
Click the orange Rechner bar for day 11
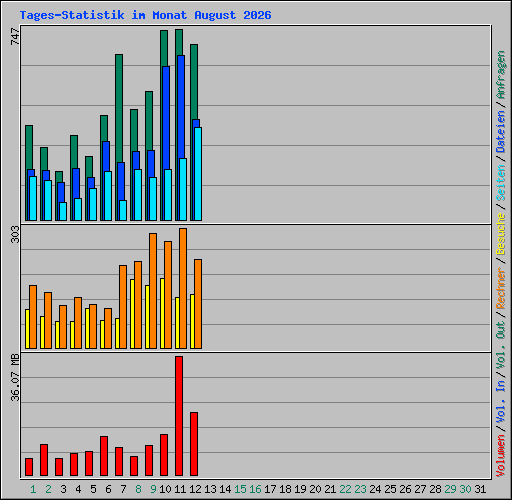(x=183, y=289)
